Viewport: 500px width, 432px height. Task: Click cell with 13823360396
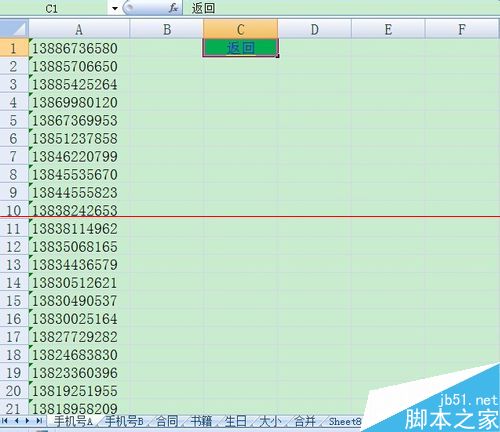click(x=79, y=373)
